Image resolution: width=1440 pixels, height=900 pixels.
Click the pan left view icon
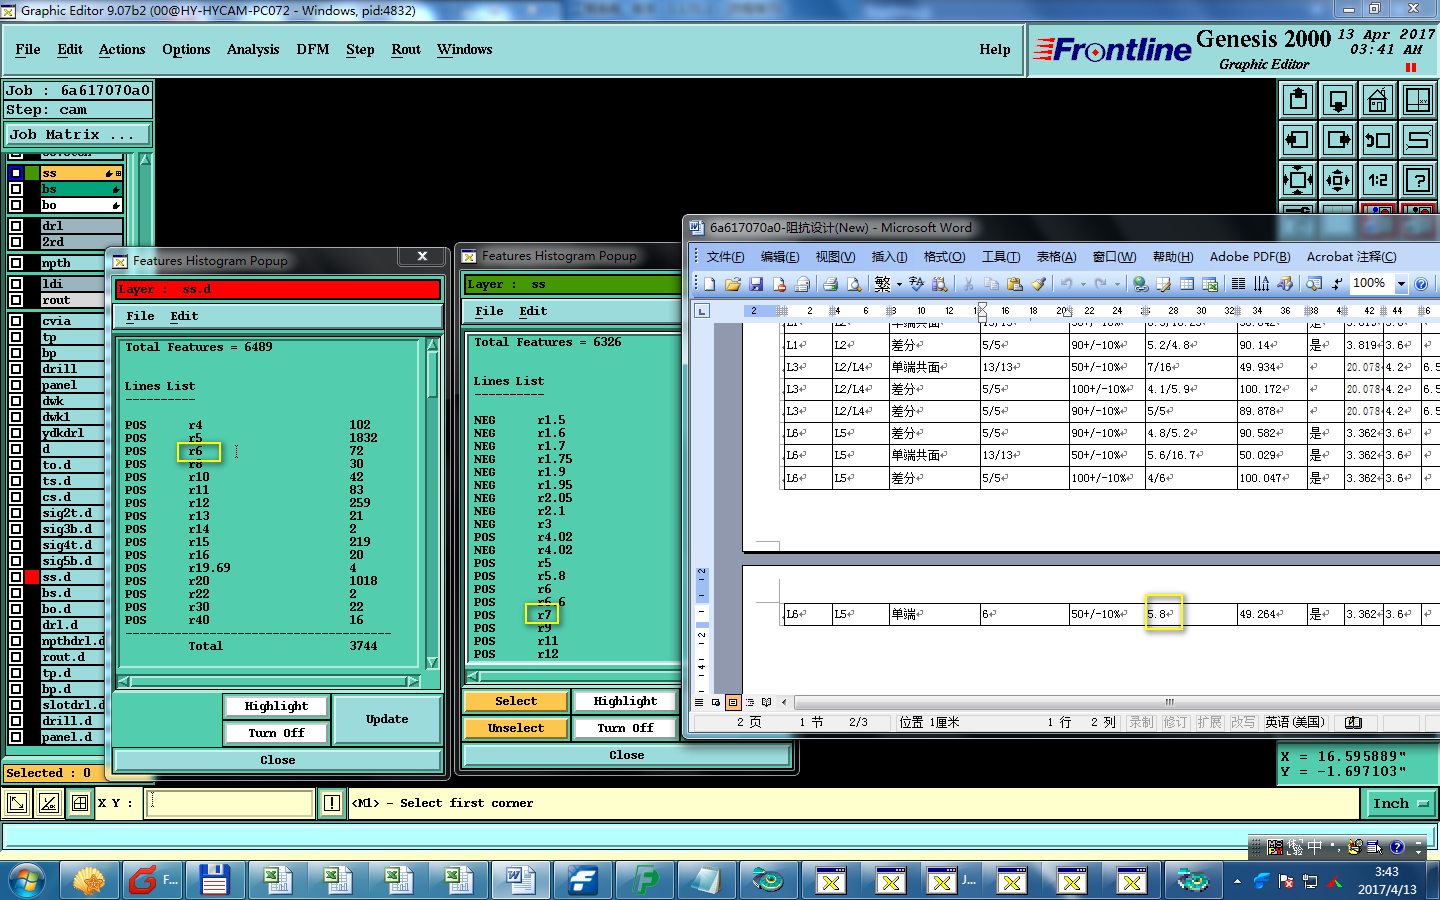click(1298, 140)
